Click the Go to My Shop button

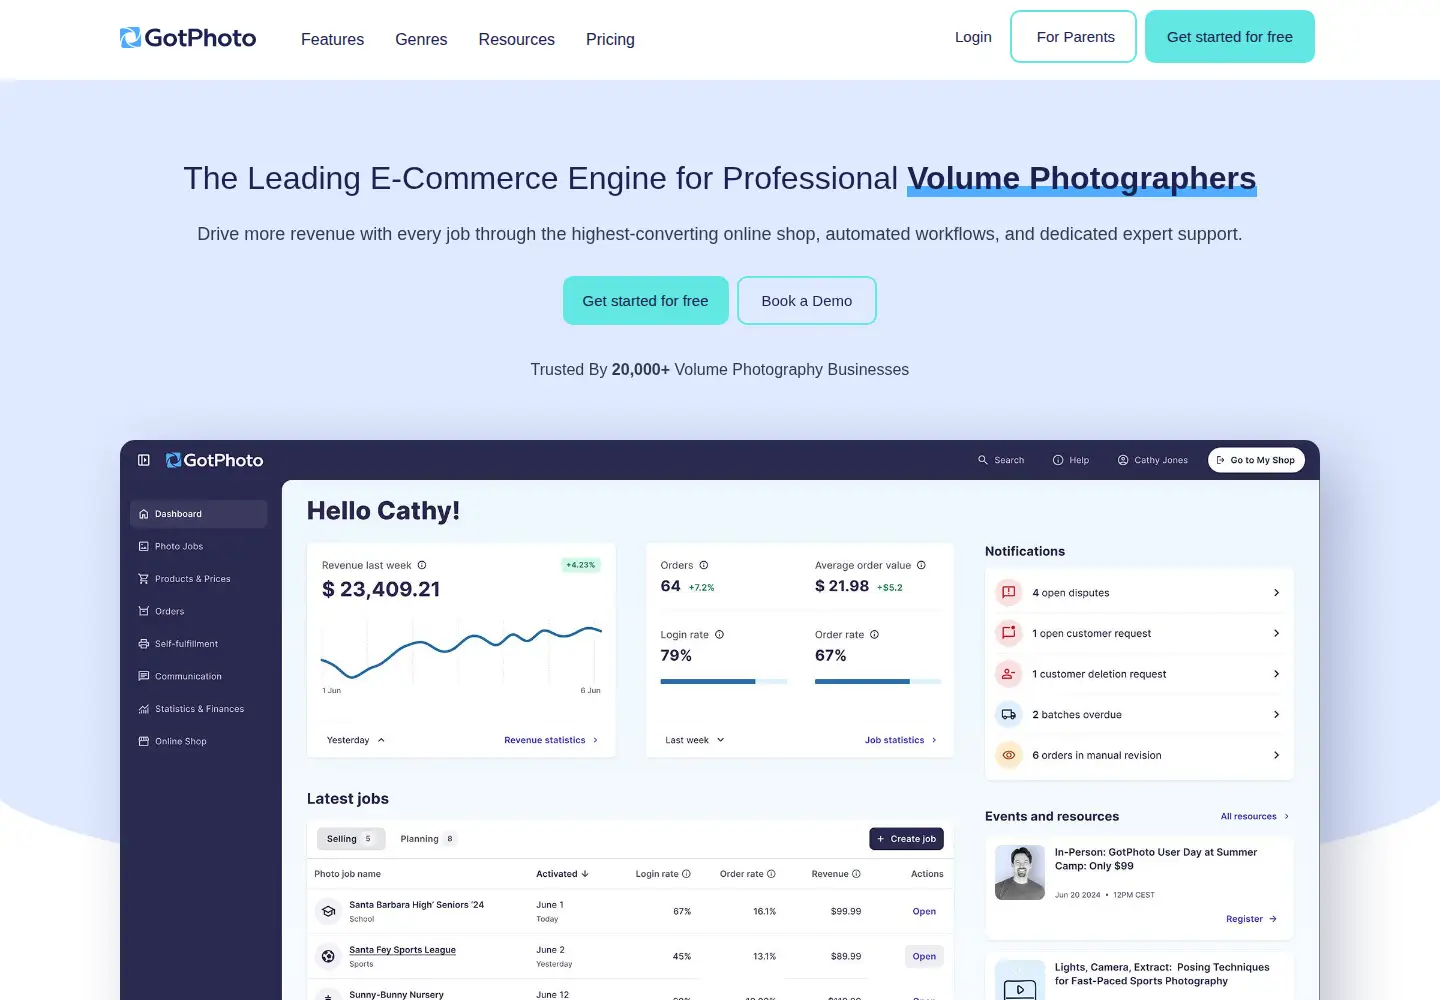pyautogui.click(x=1256, y=460)
